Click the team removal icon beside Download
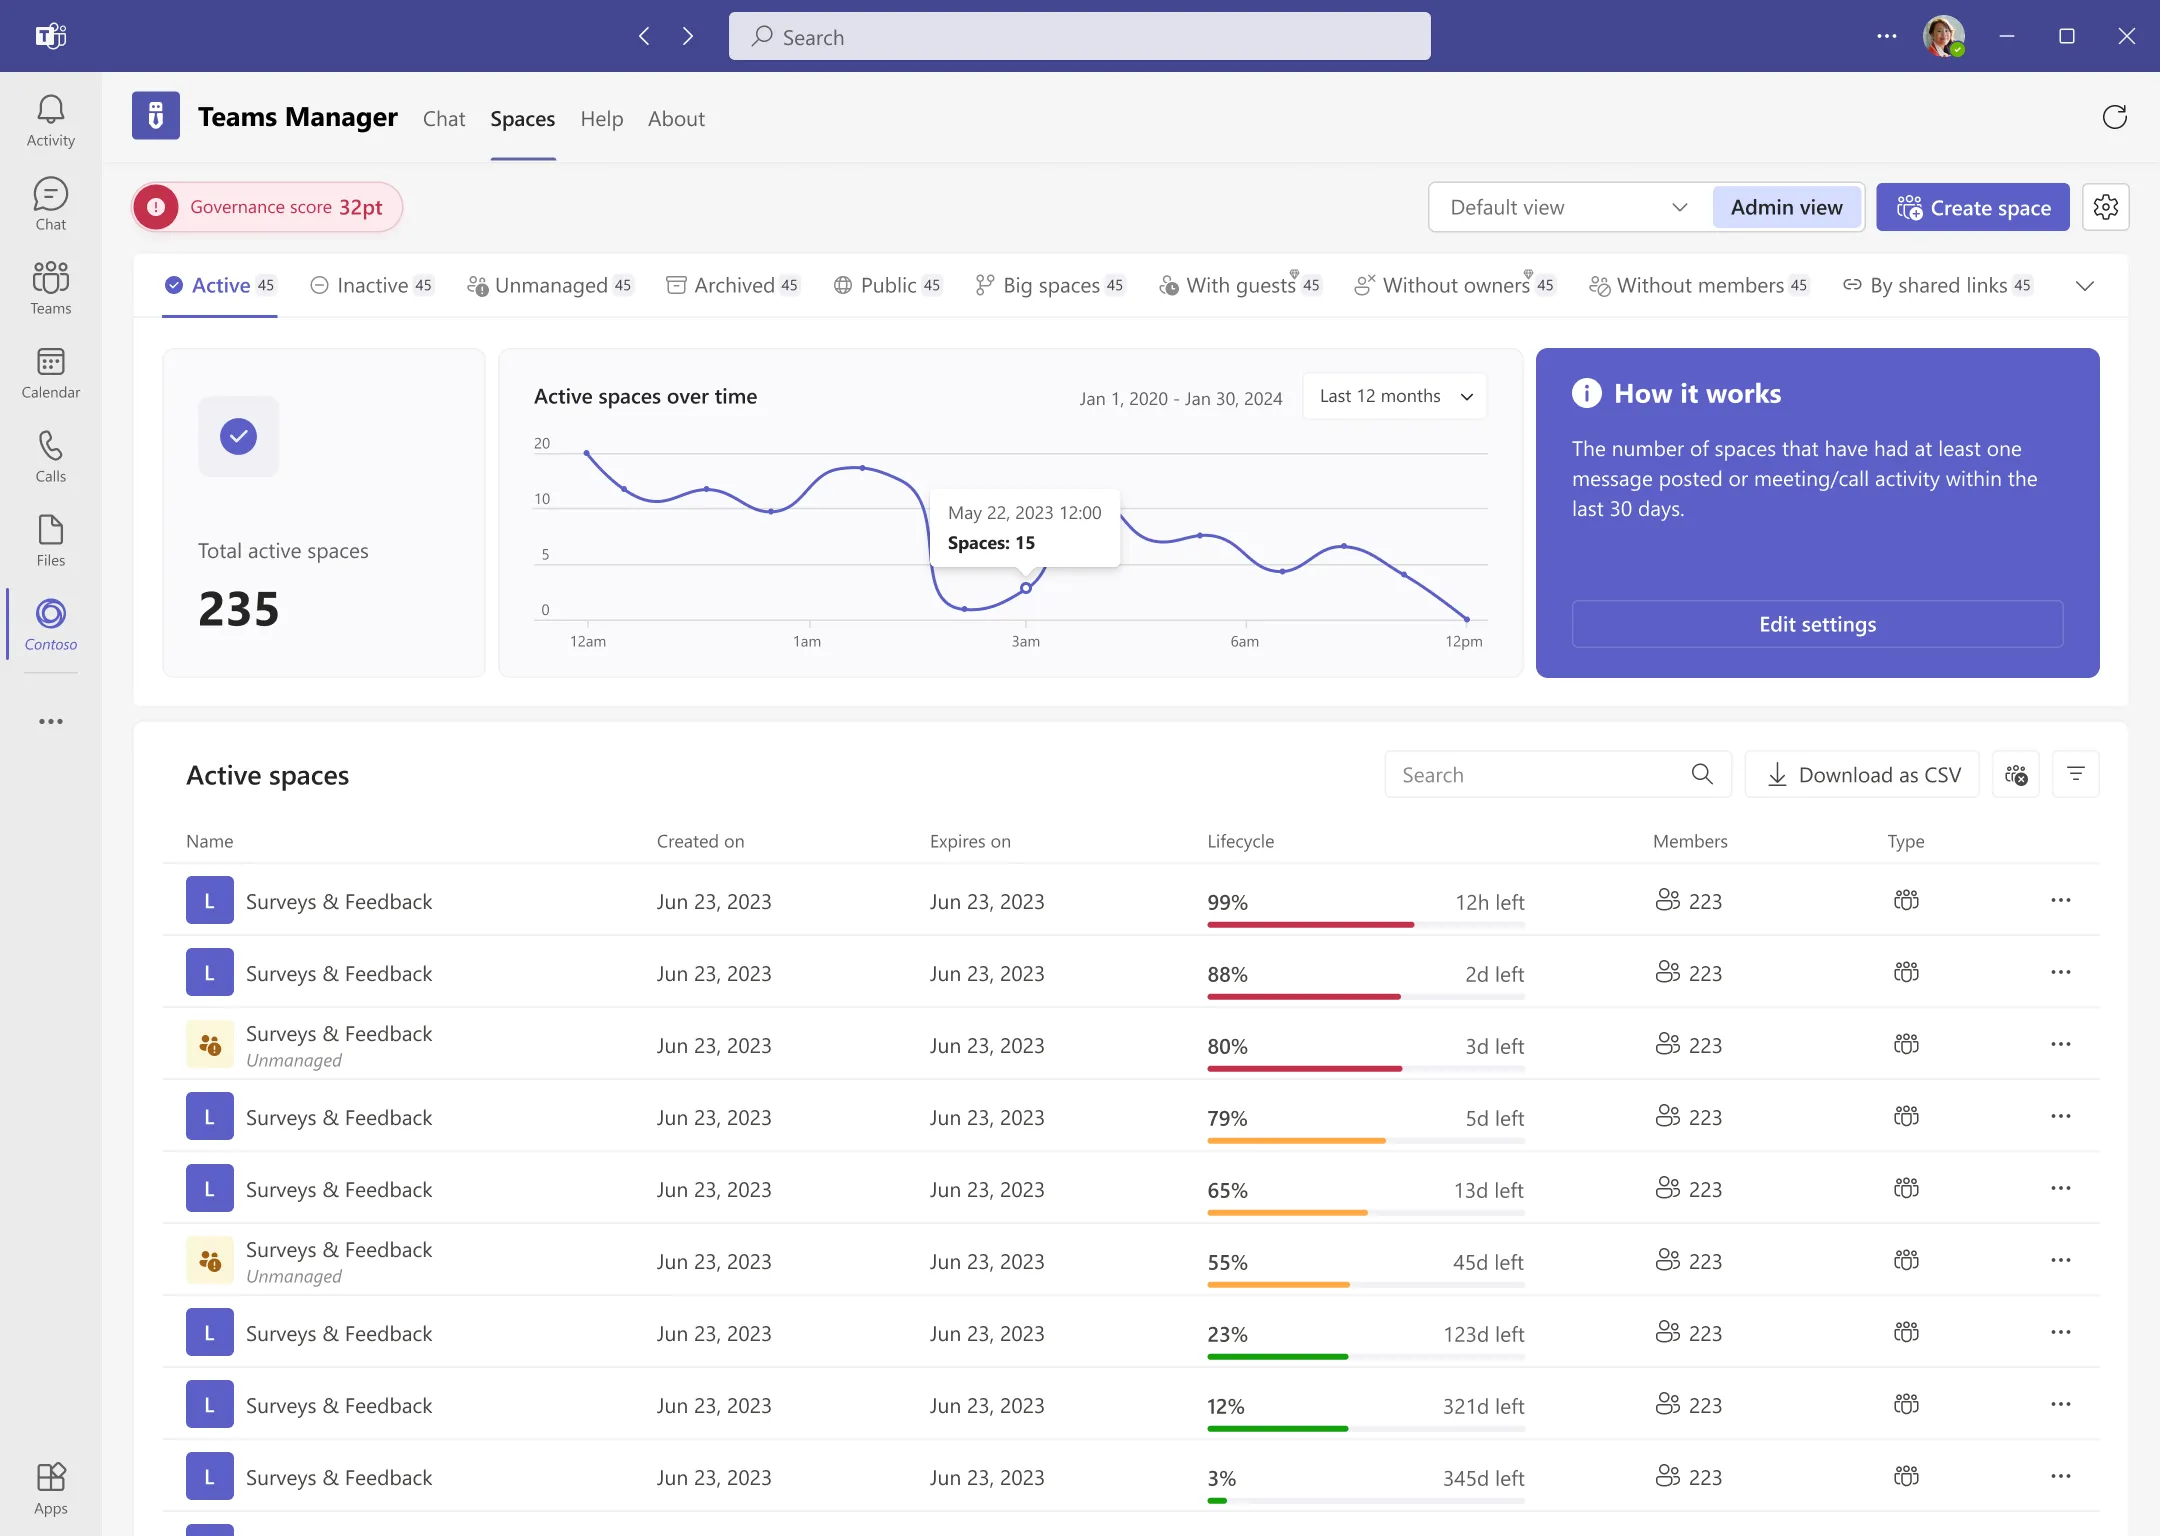 pyautogui.click(x=2016, y=774)
